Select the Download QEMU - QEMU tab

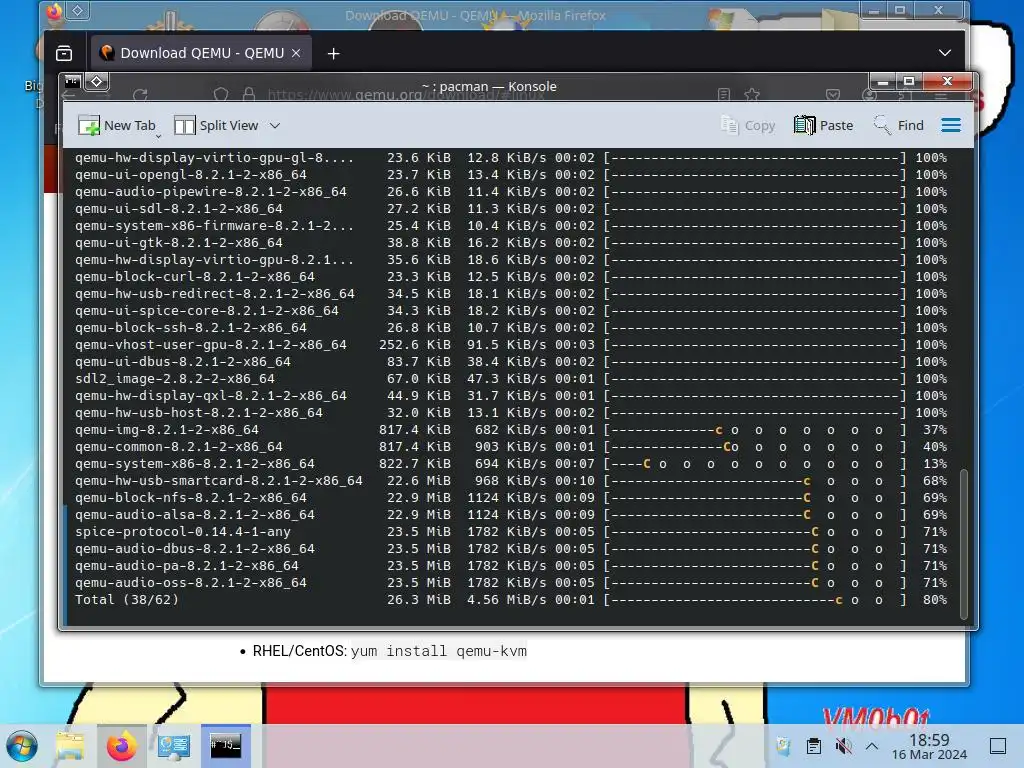click(x=201, y=53)
